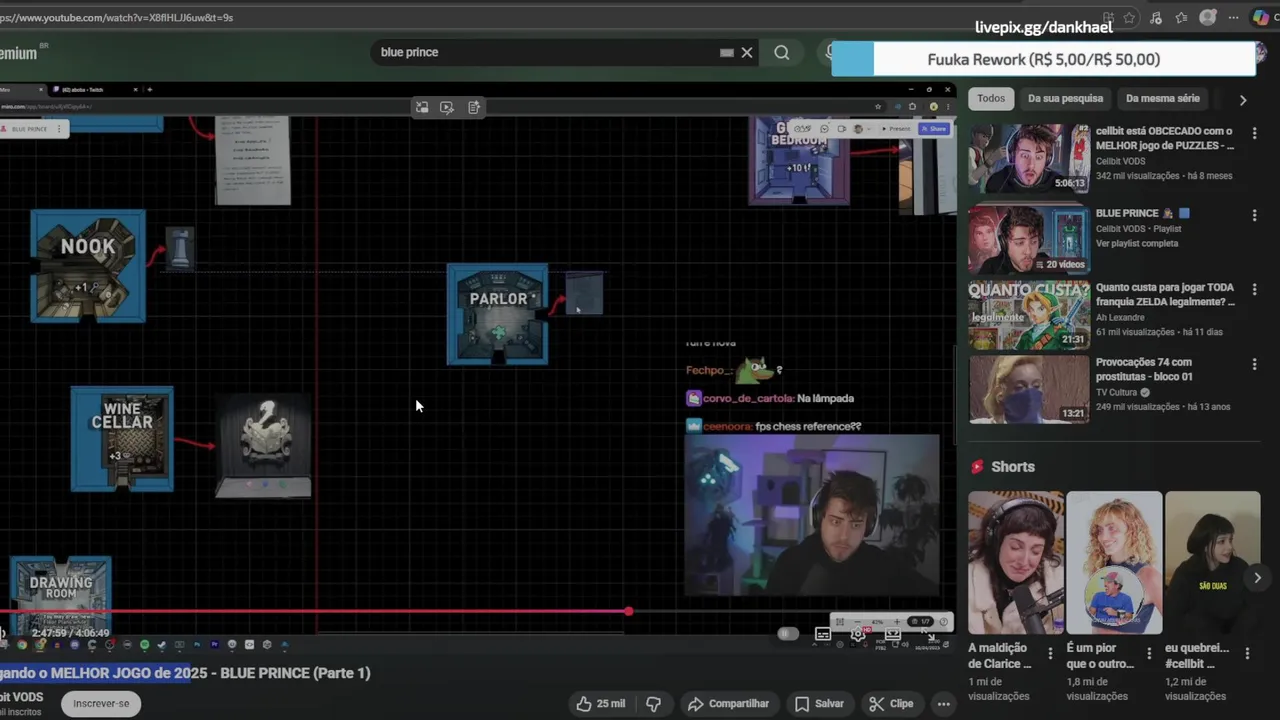This screenshot has height=720, width=1280.
Task: Click the YouTube search magnifier button
Action: click(781, 53)
